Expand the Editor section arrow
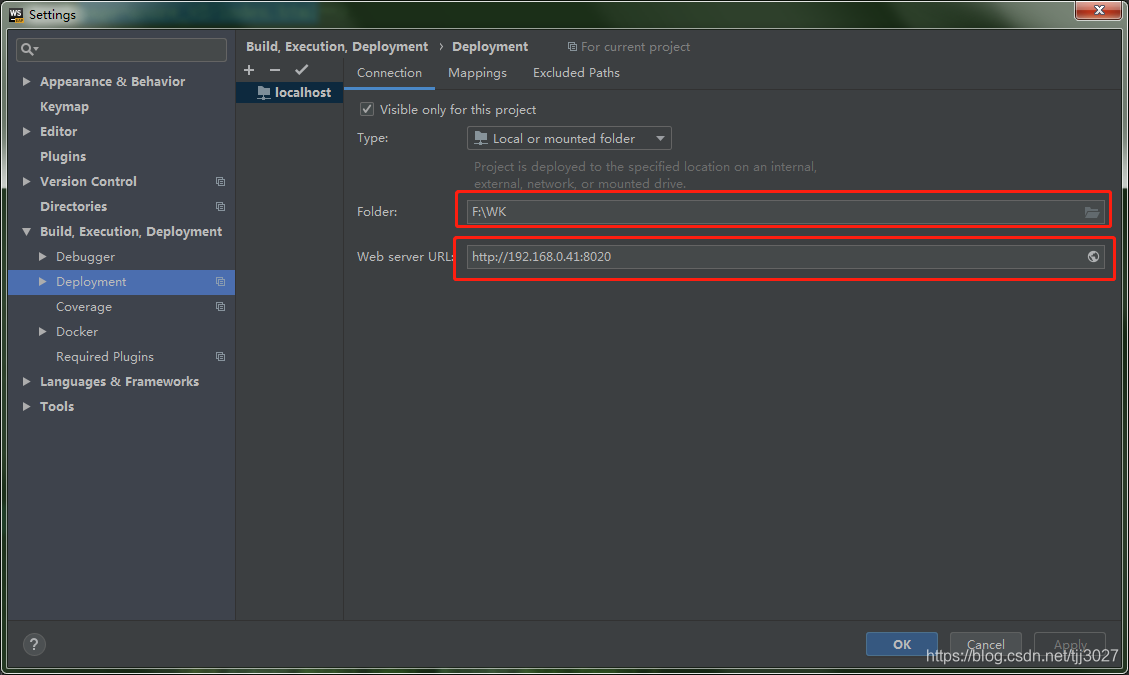The width and height of the screenshot is (1129, 675). coord(27,131)
